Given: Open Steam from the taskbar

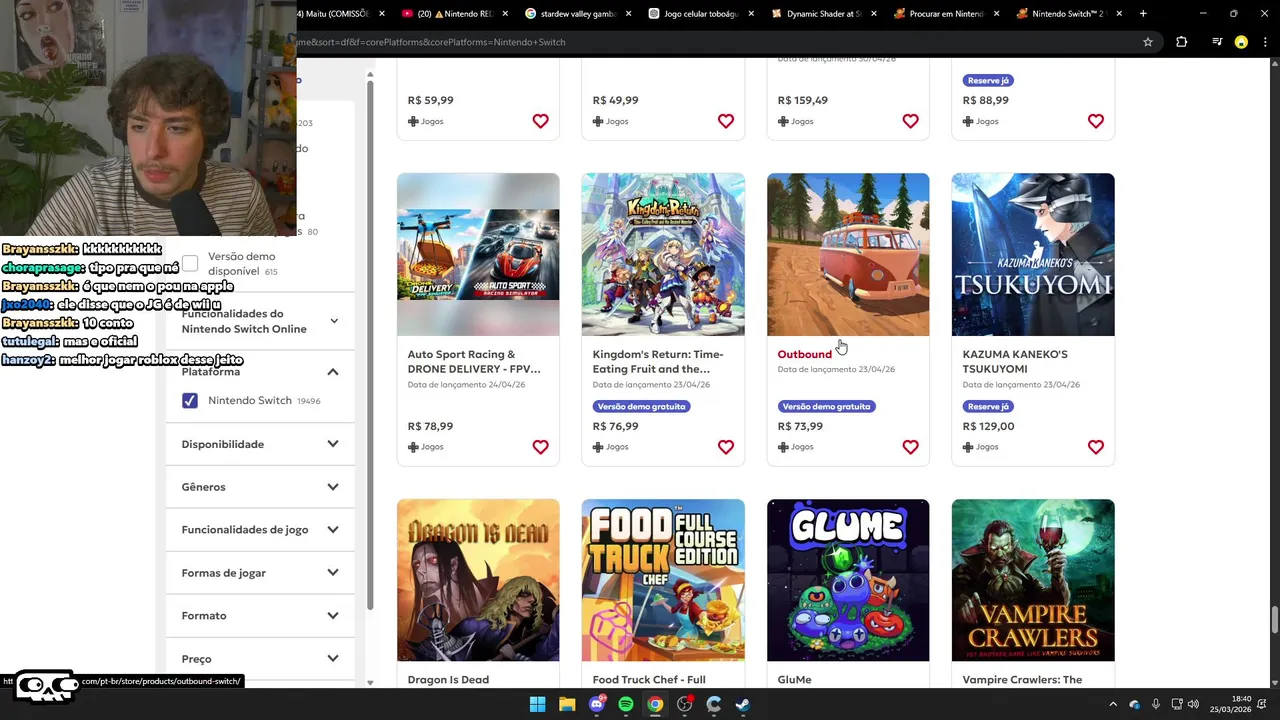Looking at the screenshot, I should point(743,704).
